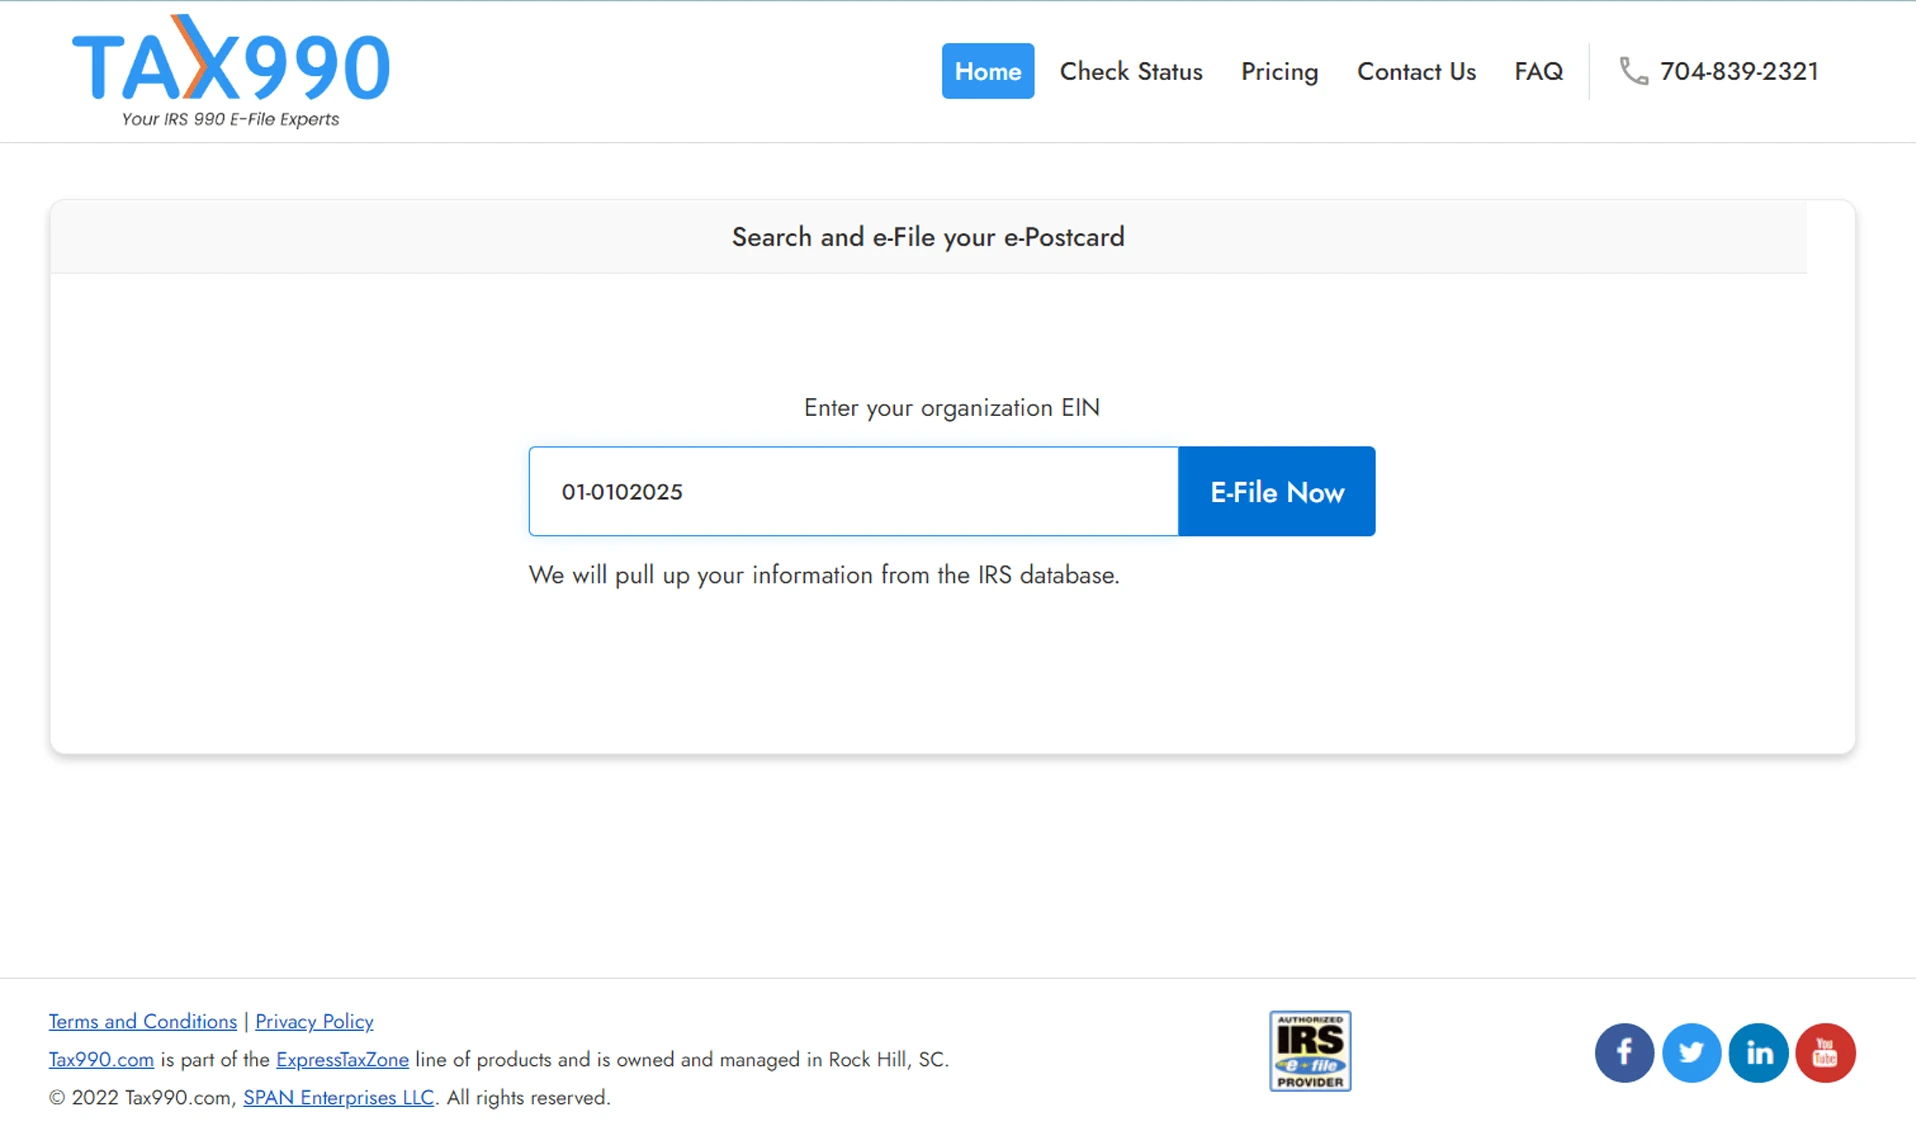The width and height of the screenshot is (1920, 1130).
Task: Open the LinkedIn social icon
Action: coord(1758,1053)
